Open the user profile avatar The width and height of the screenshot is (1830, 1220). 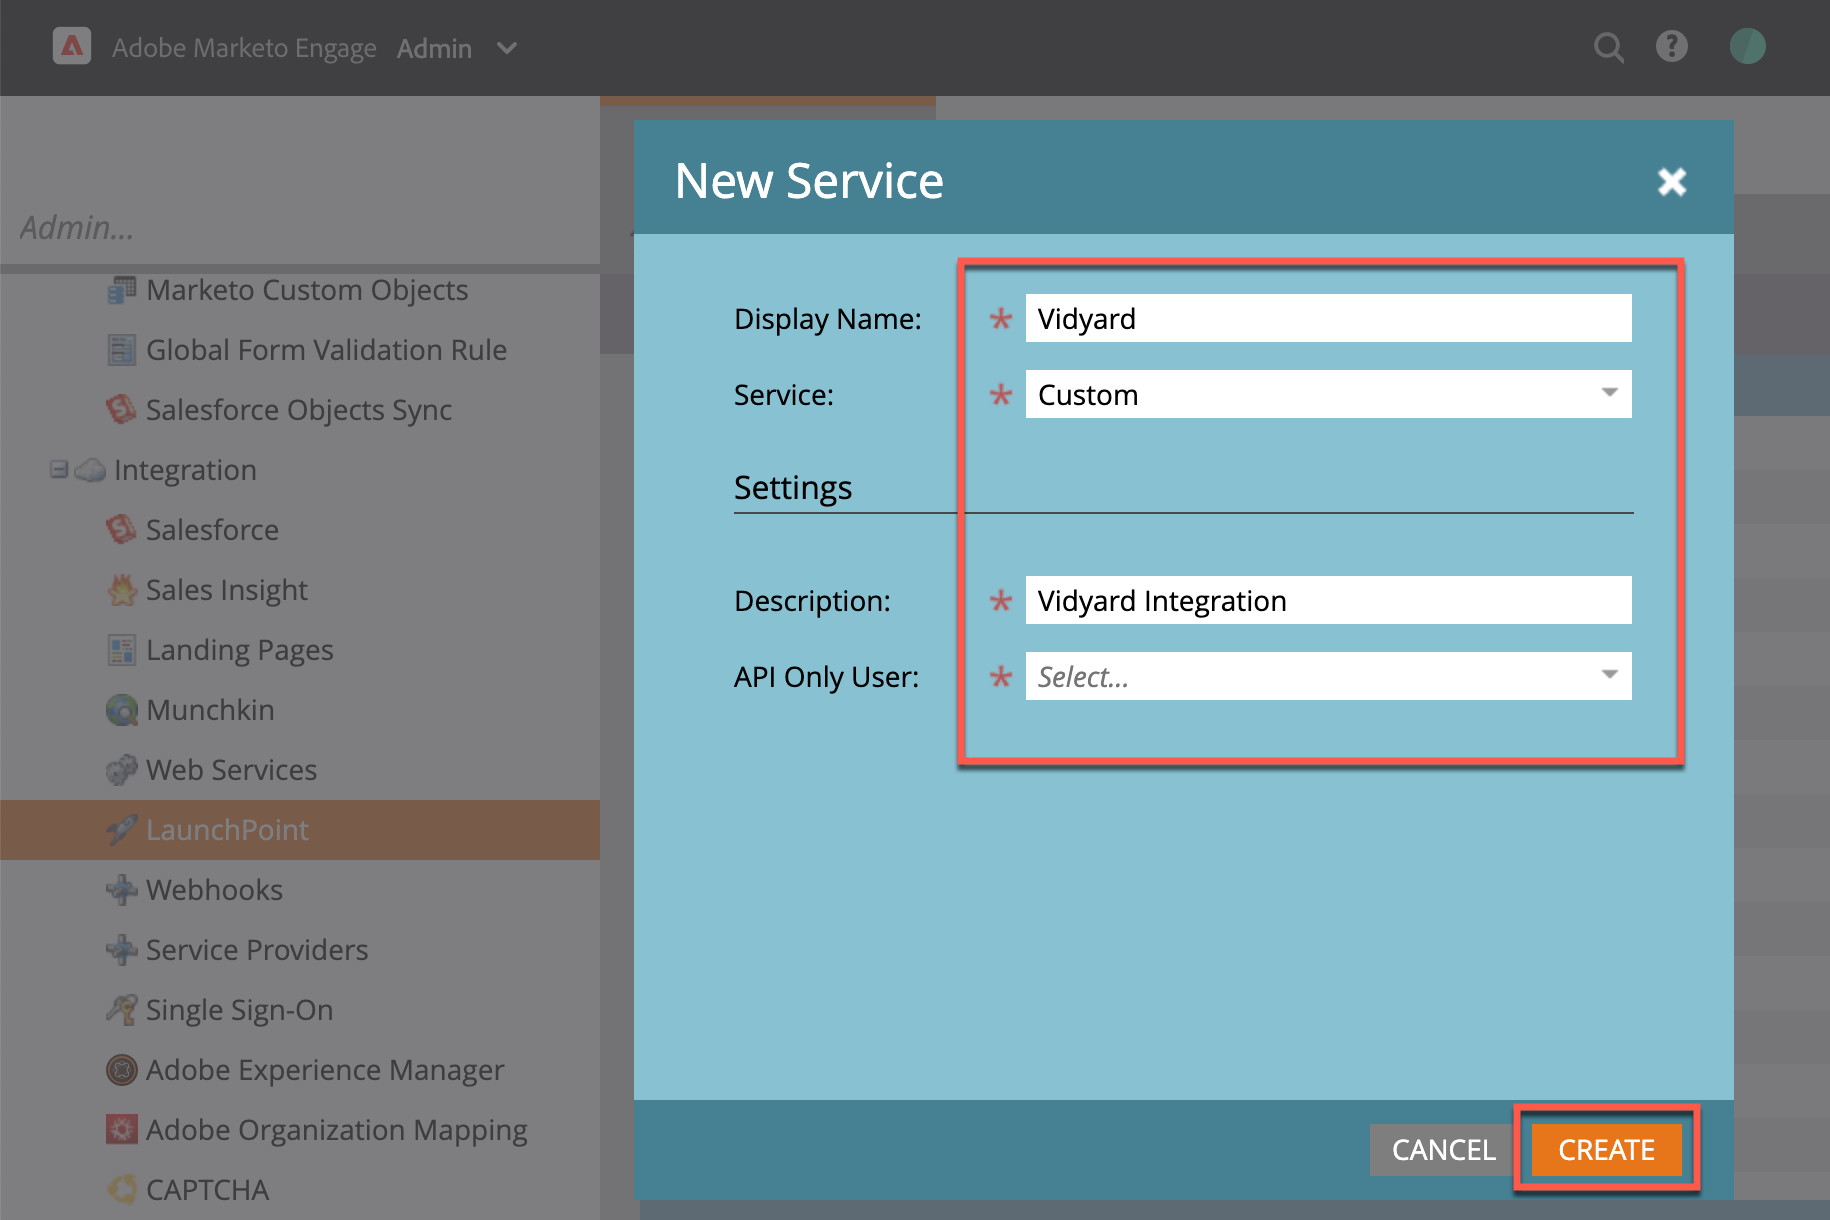[x=1748, y=46]
